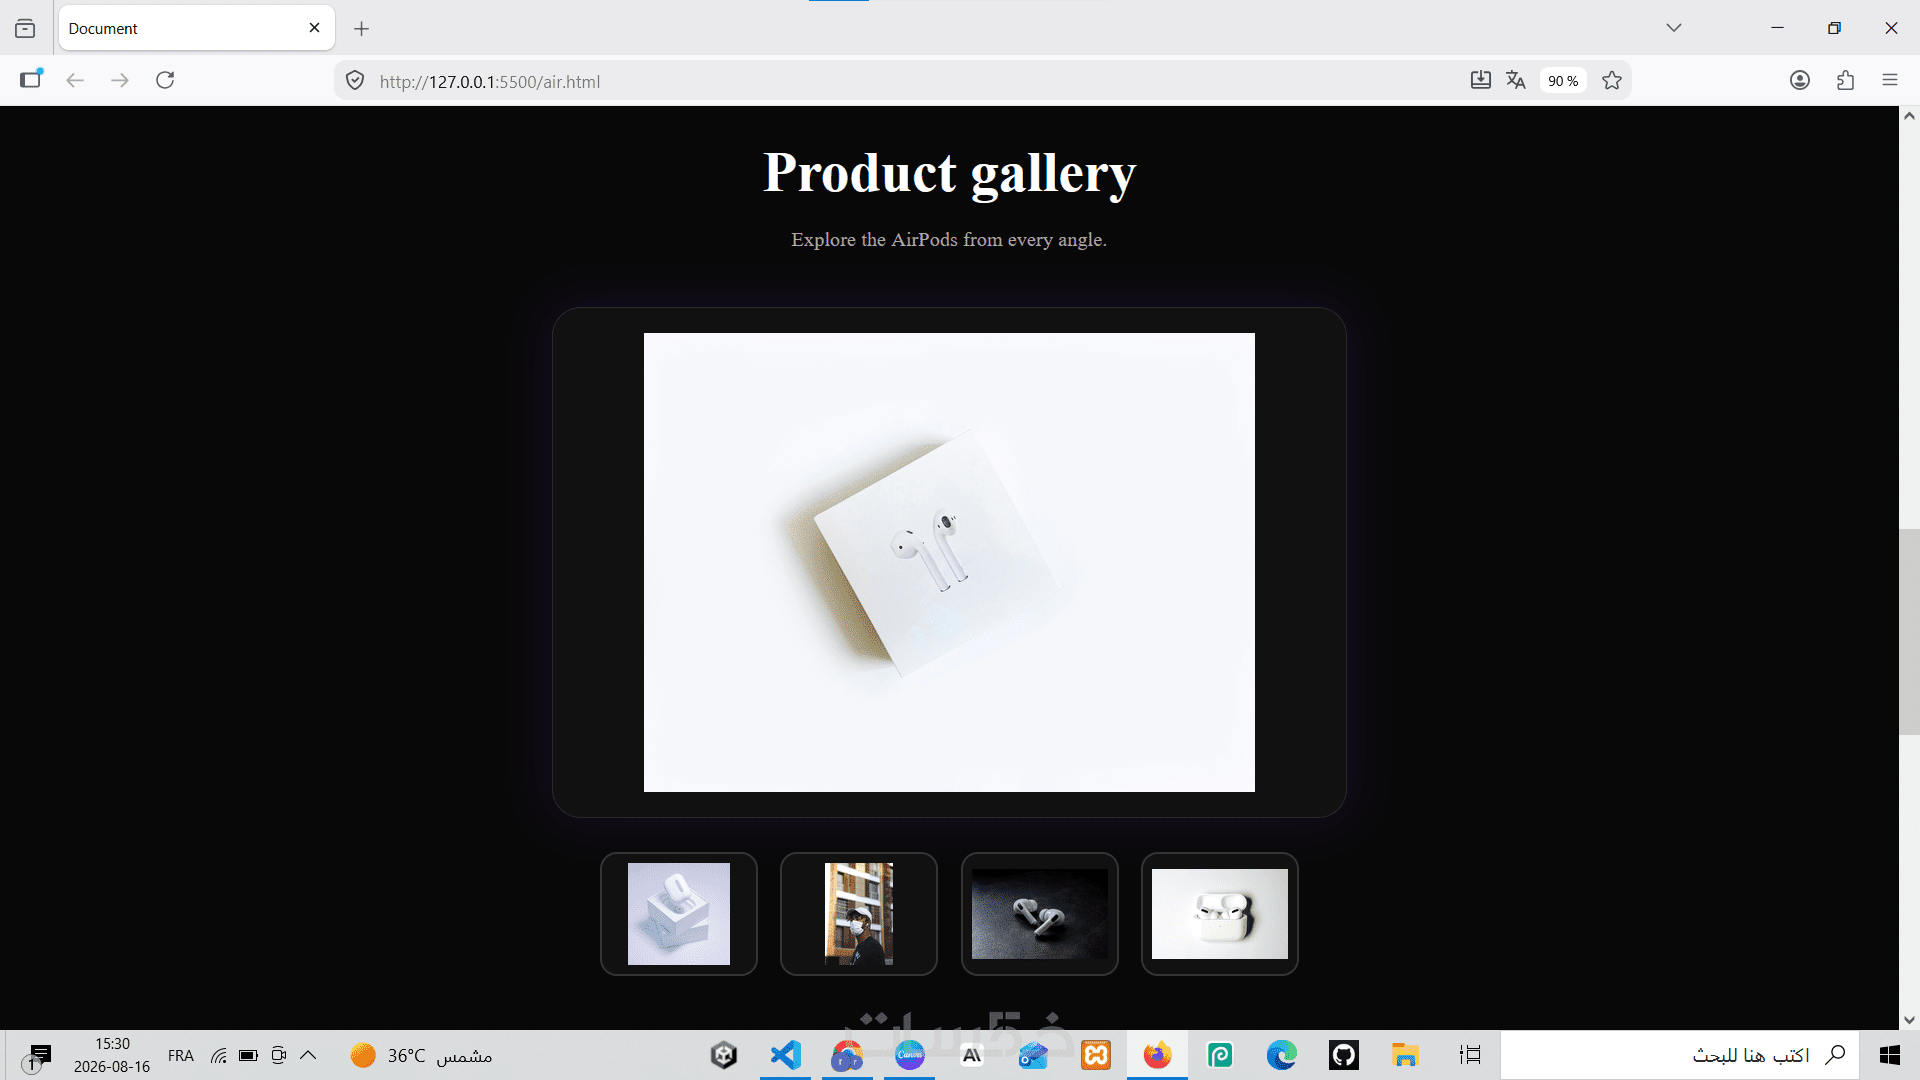1920x1080 pixels.
Task: Select the man wearing mask thumbnail
Action: click(x=859, y=914)
